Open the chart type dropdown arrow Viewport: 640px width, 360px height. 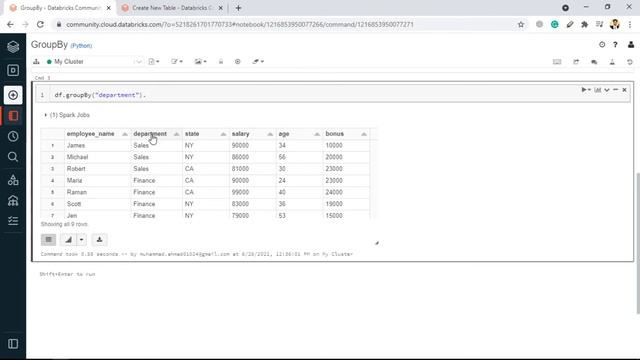coord(82,240)
